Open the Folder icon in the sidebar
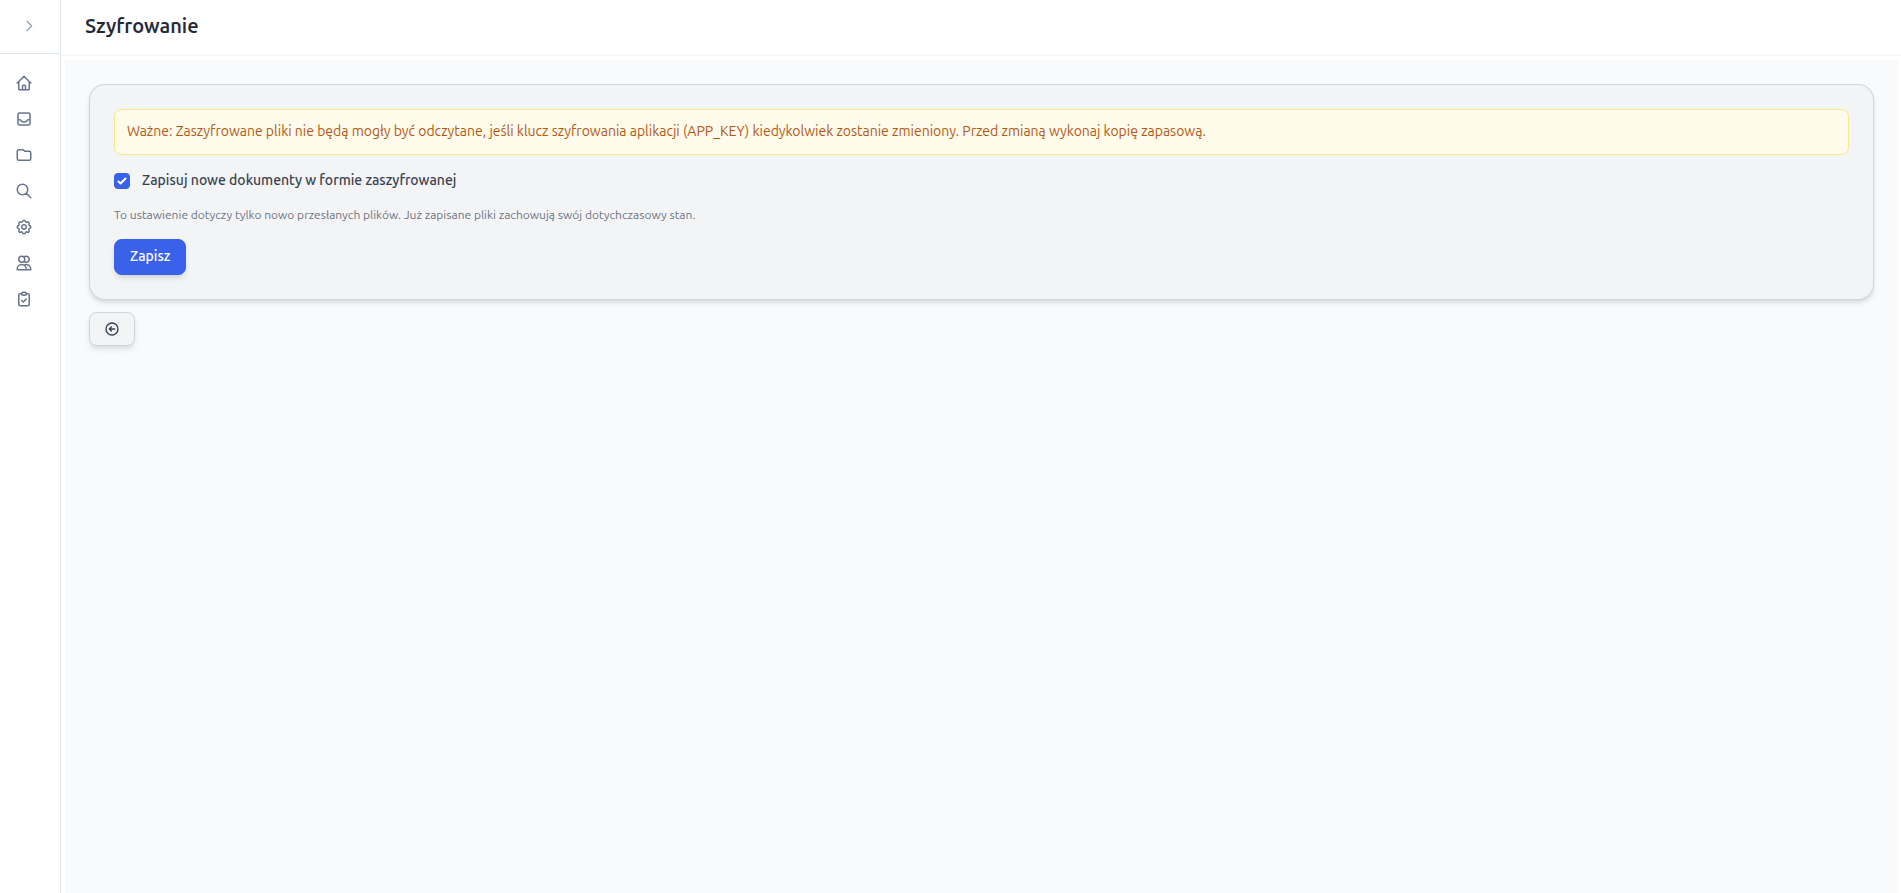Viewport: 1901px width, 893px height. tap(24, 155)
